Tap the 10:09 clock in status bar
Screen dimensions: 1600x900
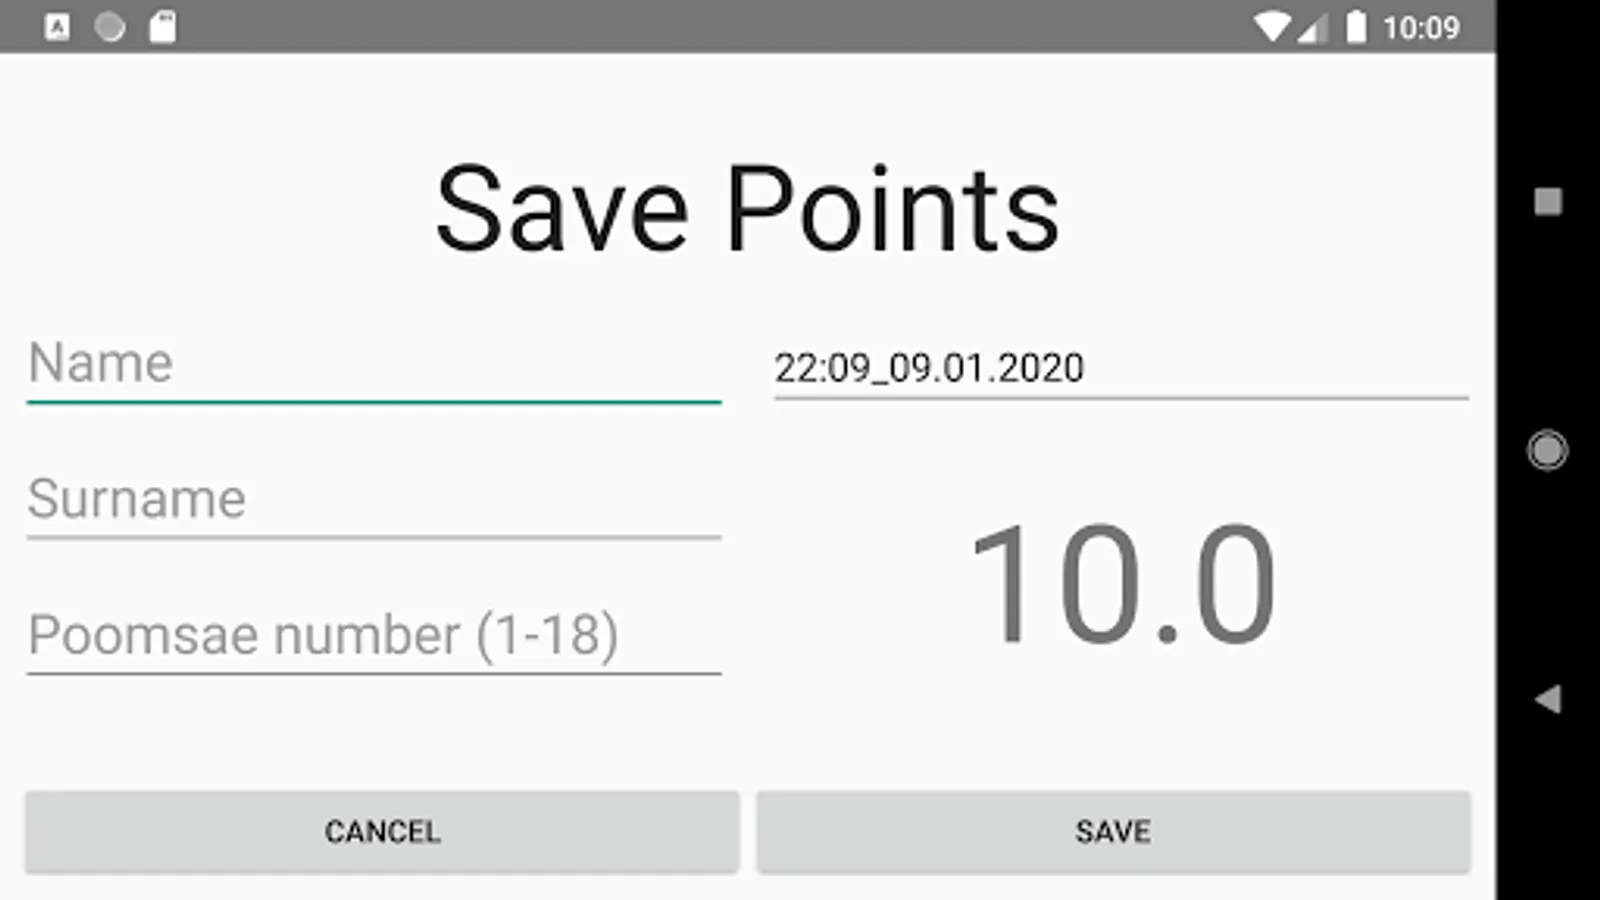tap(1421, 27)
